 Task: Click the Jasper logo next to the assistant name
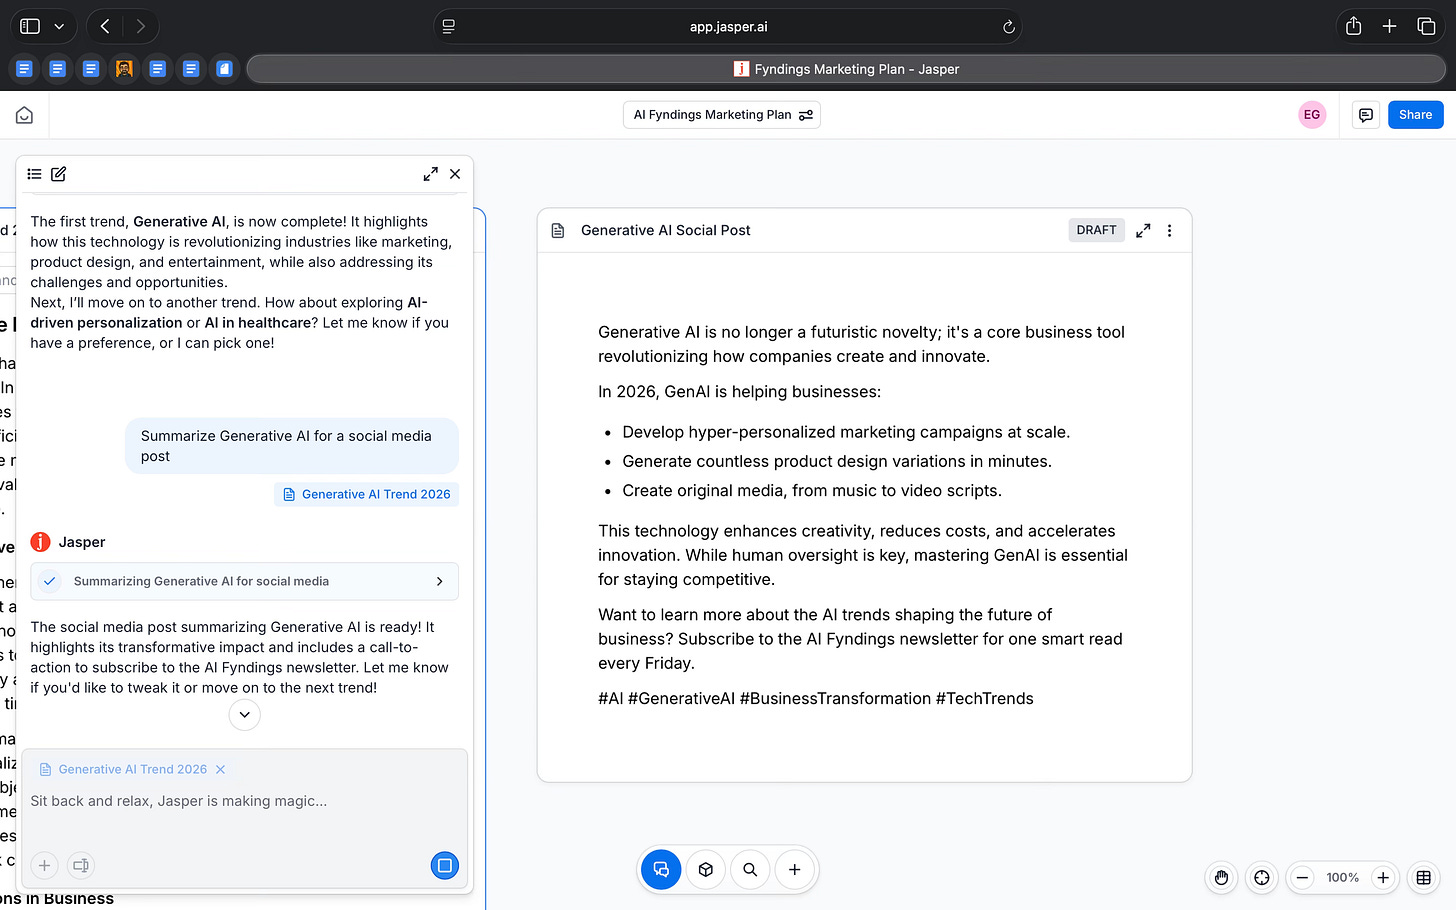click(x=40, y=542)
